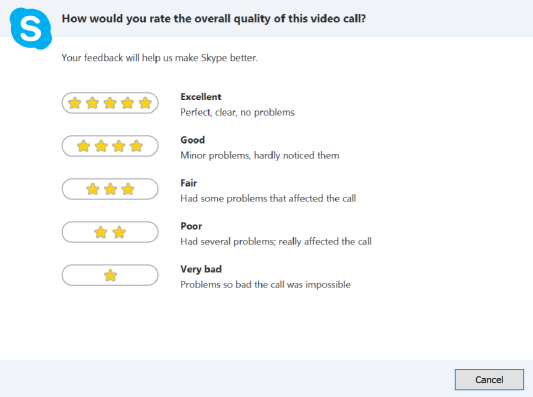
Task: Give the call a single star
Action: coord(110,275)
